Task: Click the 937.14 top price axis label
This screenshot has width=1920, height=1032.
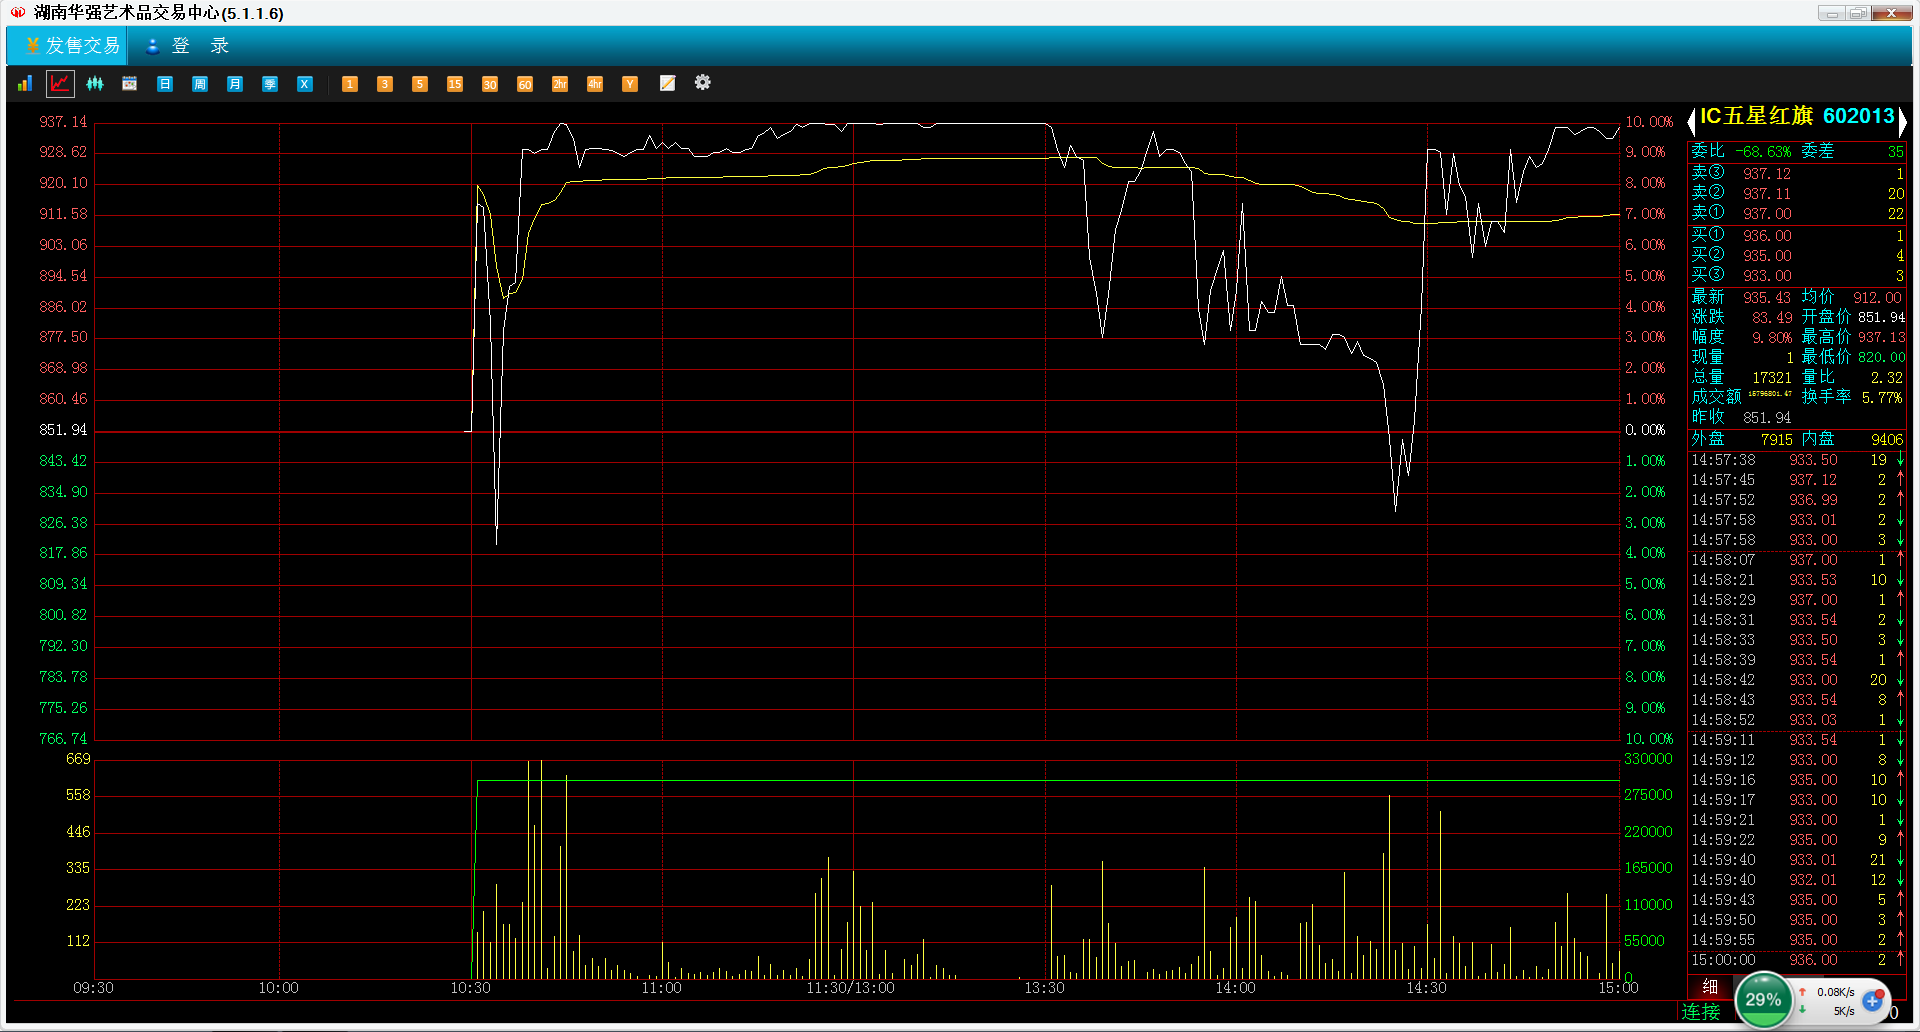Action: point(63,122)
